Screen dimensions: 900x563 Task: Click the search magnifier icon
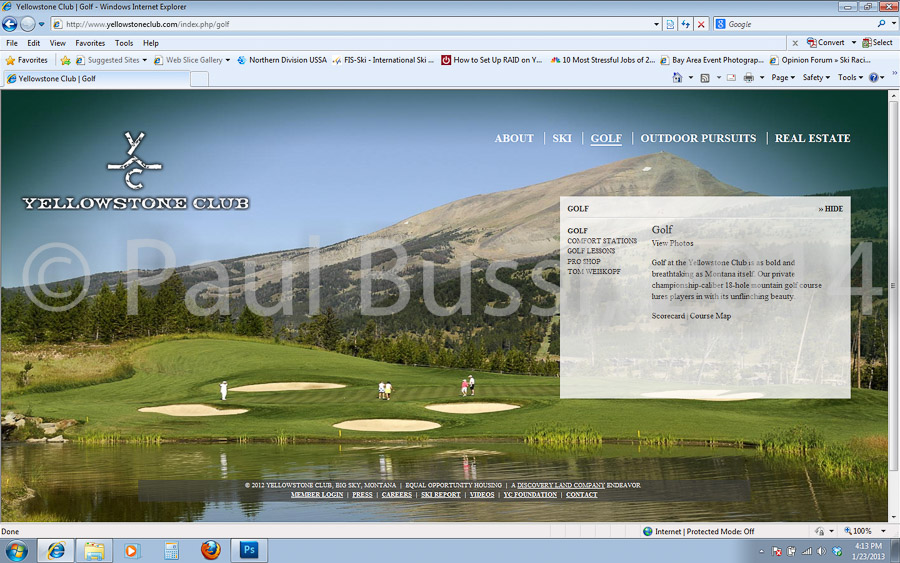click(x=881, y=24)
